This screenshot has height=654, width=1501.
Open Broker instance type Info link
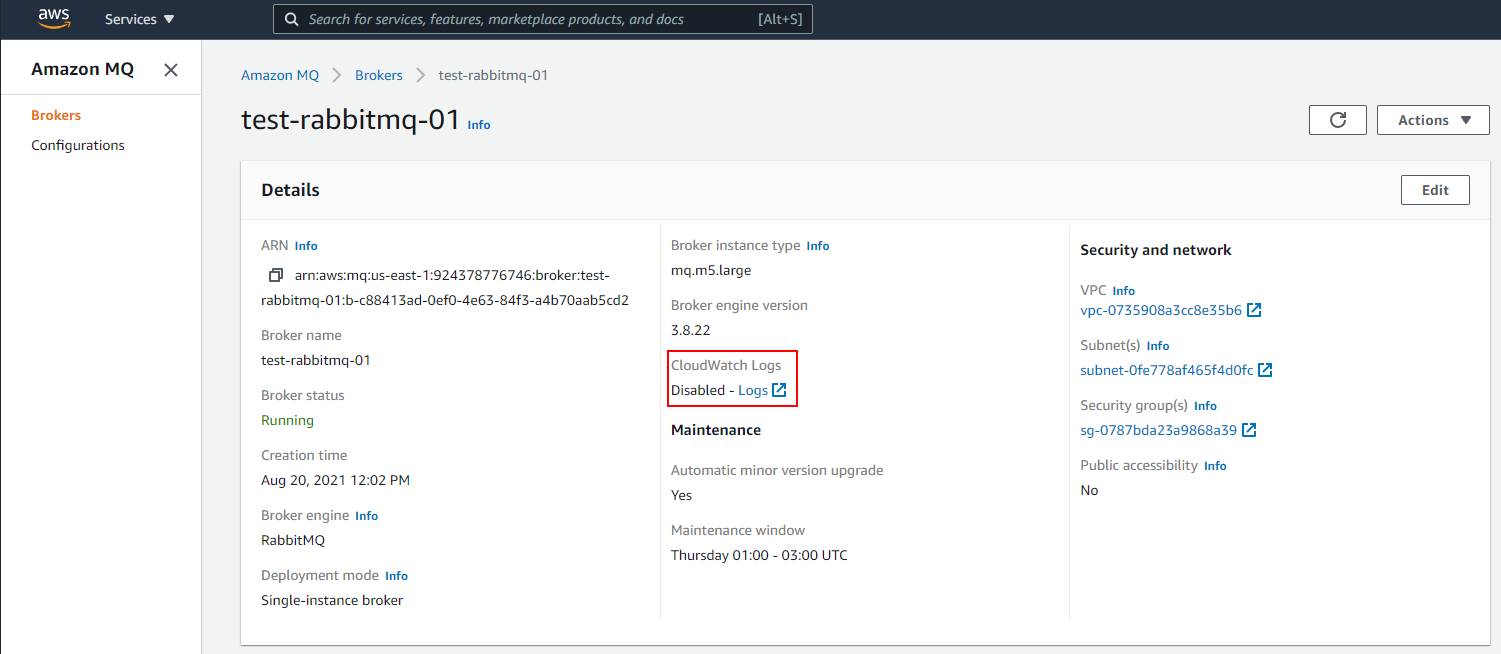pyautogui.click(x=818, y=246)
